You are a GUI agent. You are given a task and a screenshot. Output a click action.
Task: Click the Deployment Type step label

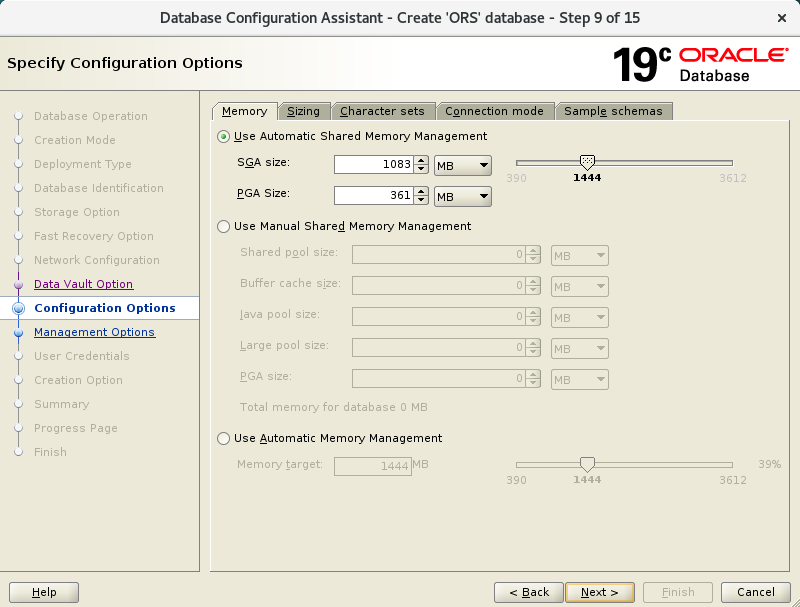83,164
